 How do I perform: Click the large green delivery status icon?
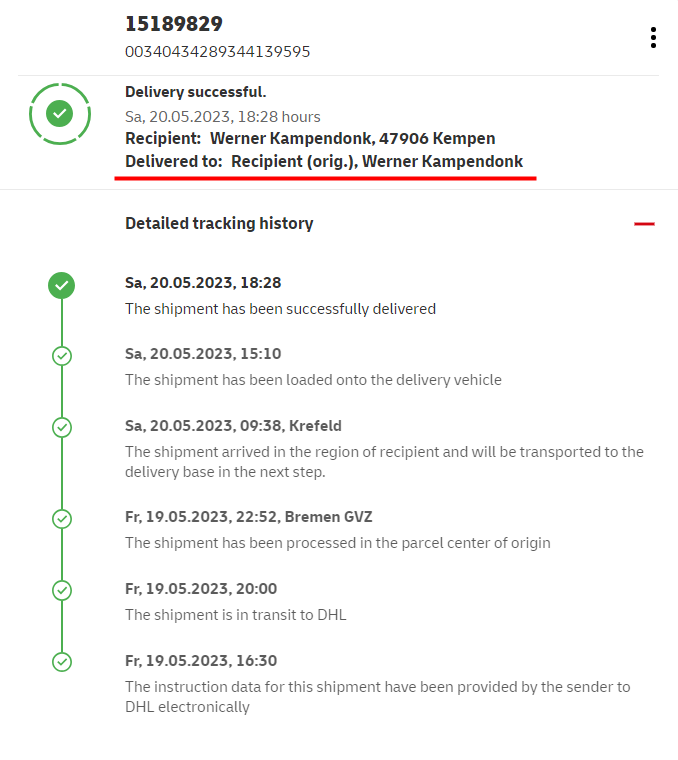pos(60,114)
